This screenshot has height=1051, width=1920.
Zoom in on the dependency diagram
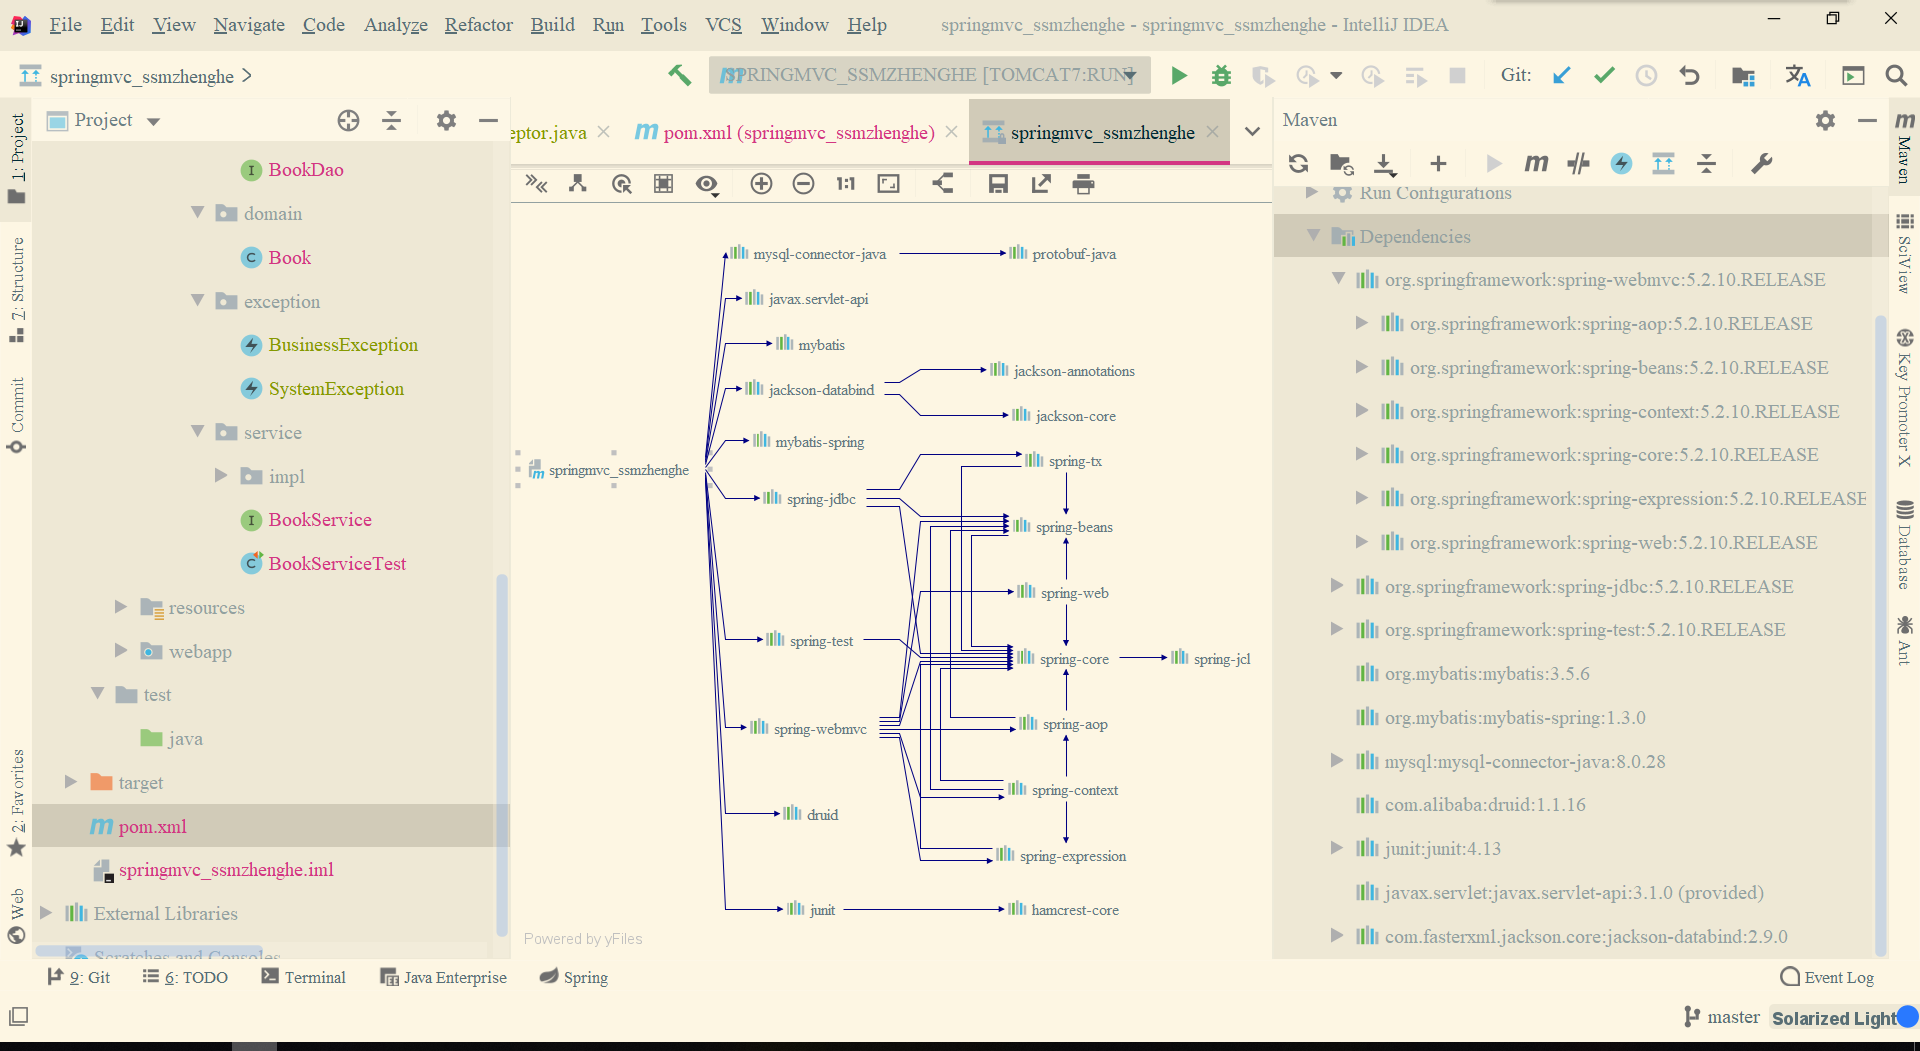761,184
